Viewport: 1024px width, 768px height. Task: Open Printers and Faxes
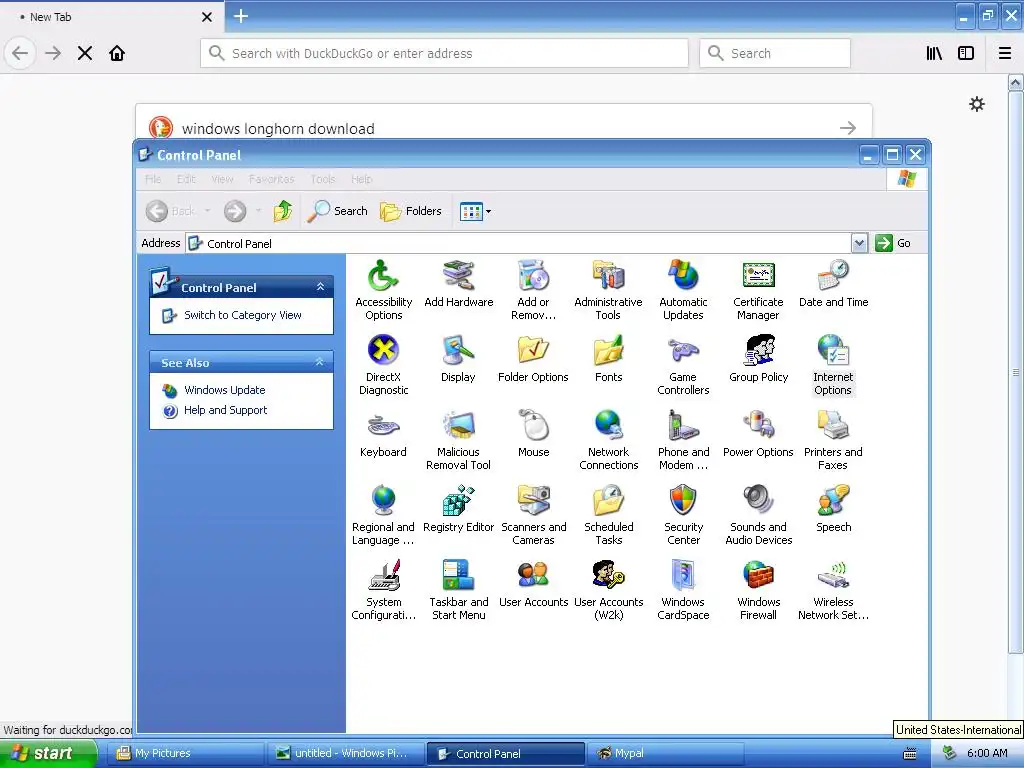coord(833,440)
